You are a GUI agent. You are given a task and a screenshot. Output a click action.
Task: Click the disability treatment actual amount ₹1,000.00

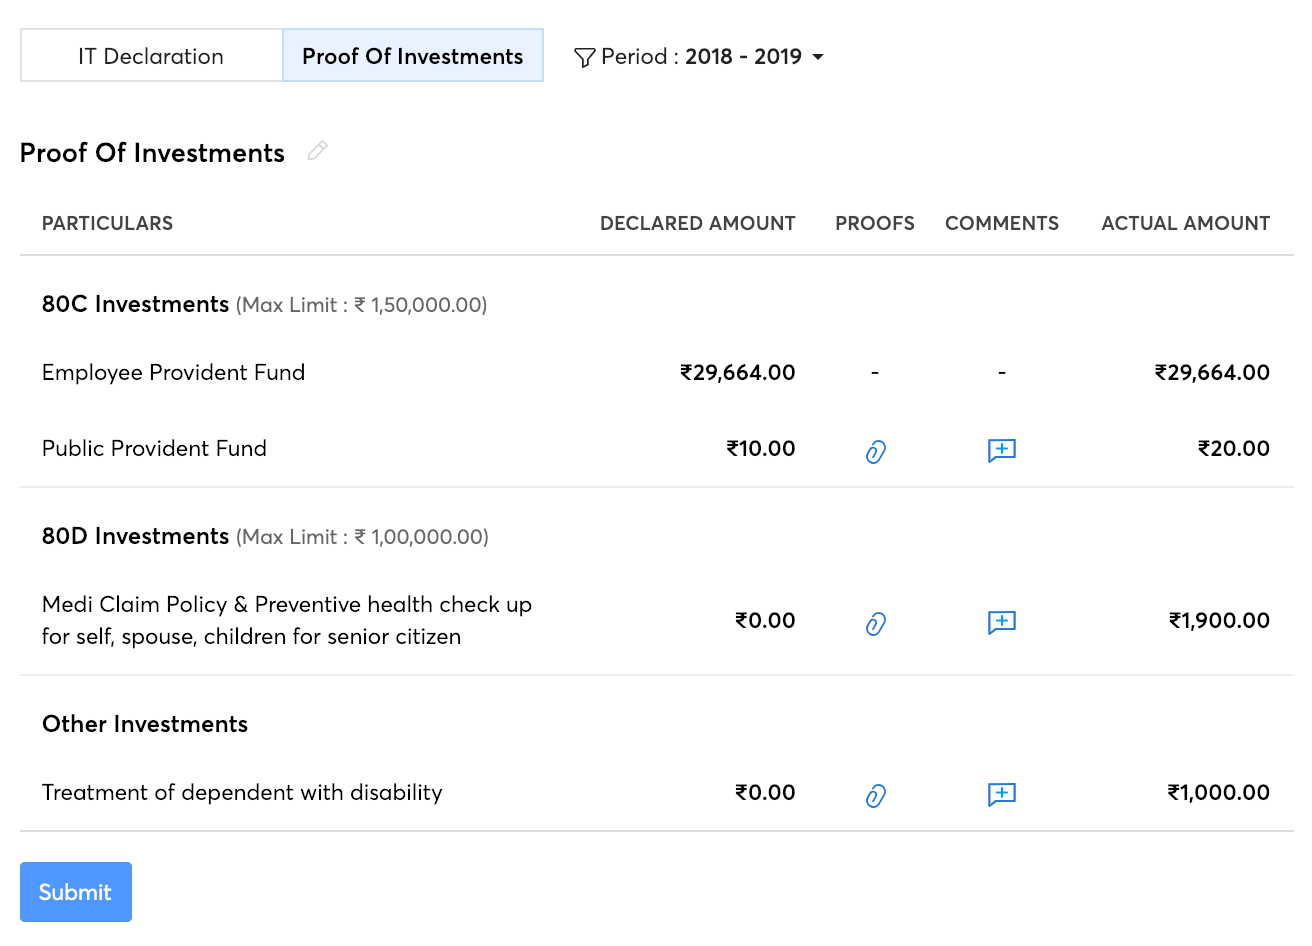pos(1218,793)
